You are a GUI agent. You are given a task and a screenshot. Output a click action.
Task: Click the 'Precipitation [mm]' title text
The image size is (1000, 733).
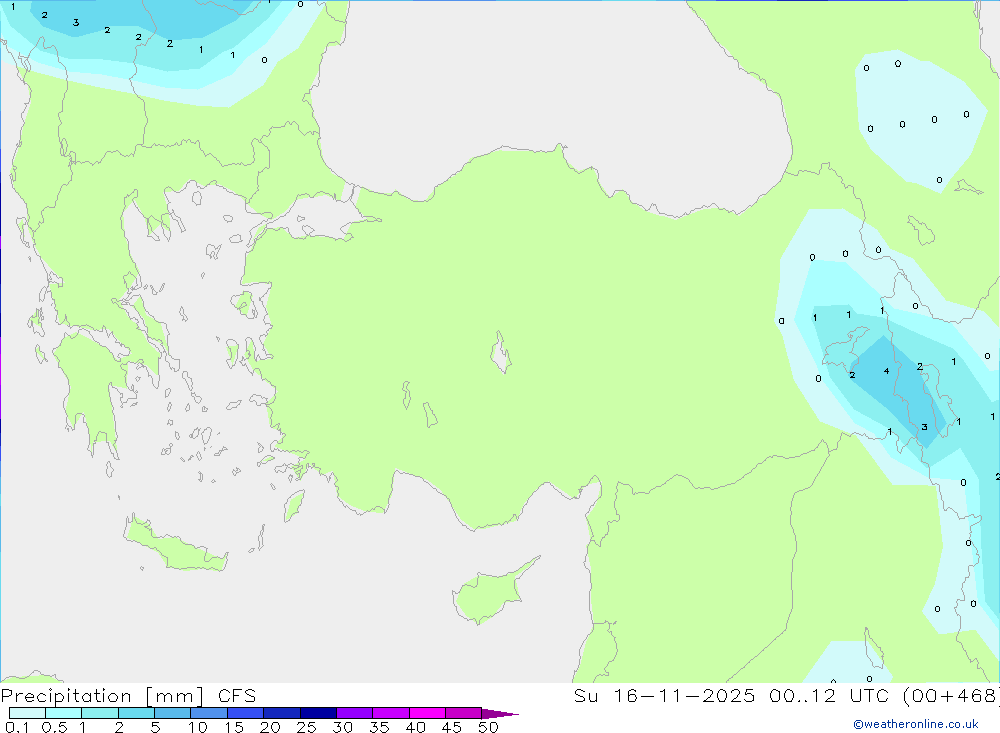103,696
